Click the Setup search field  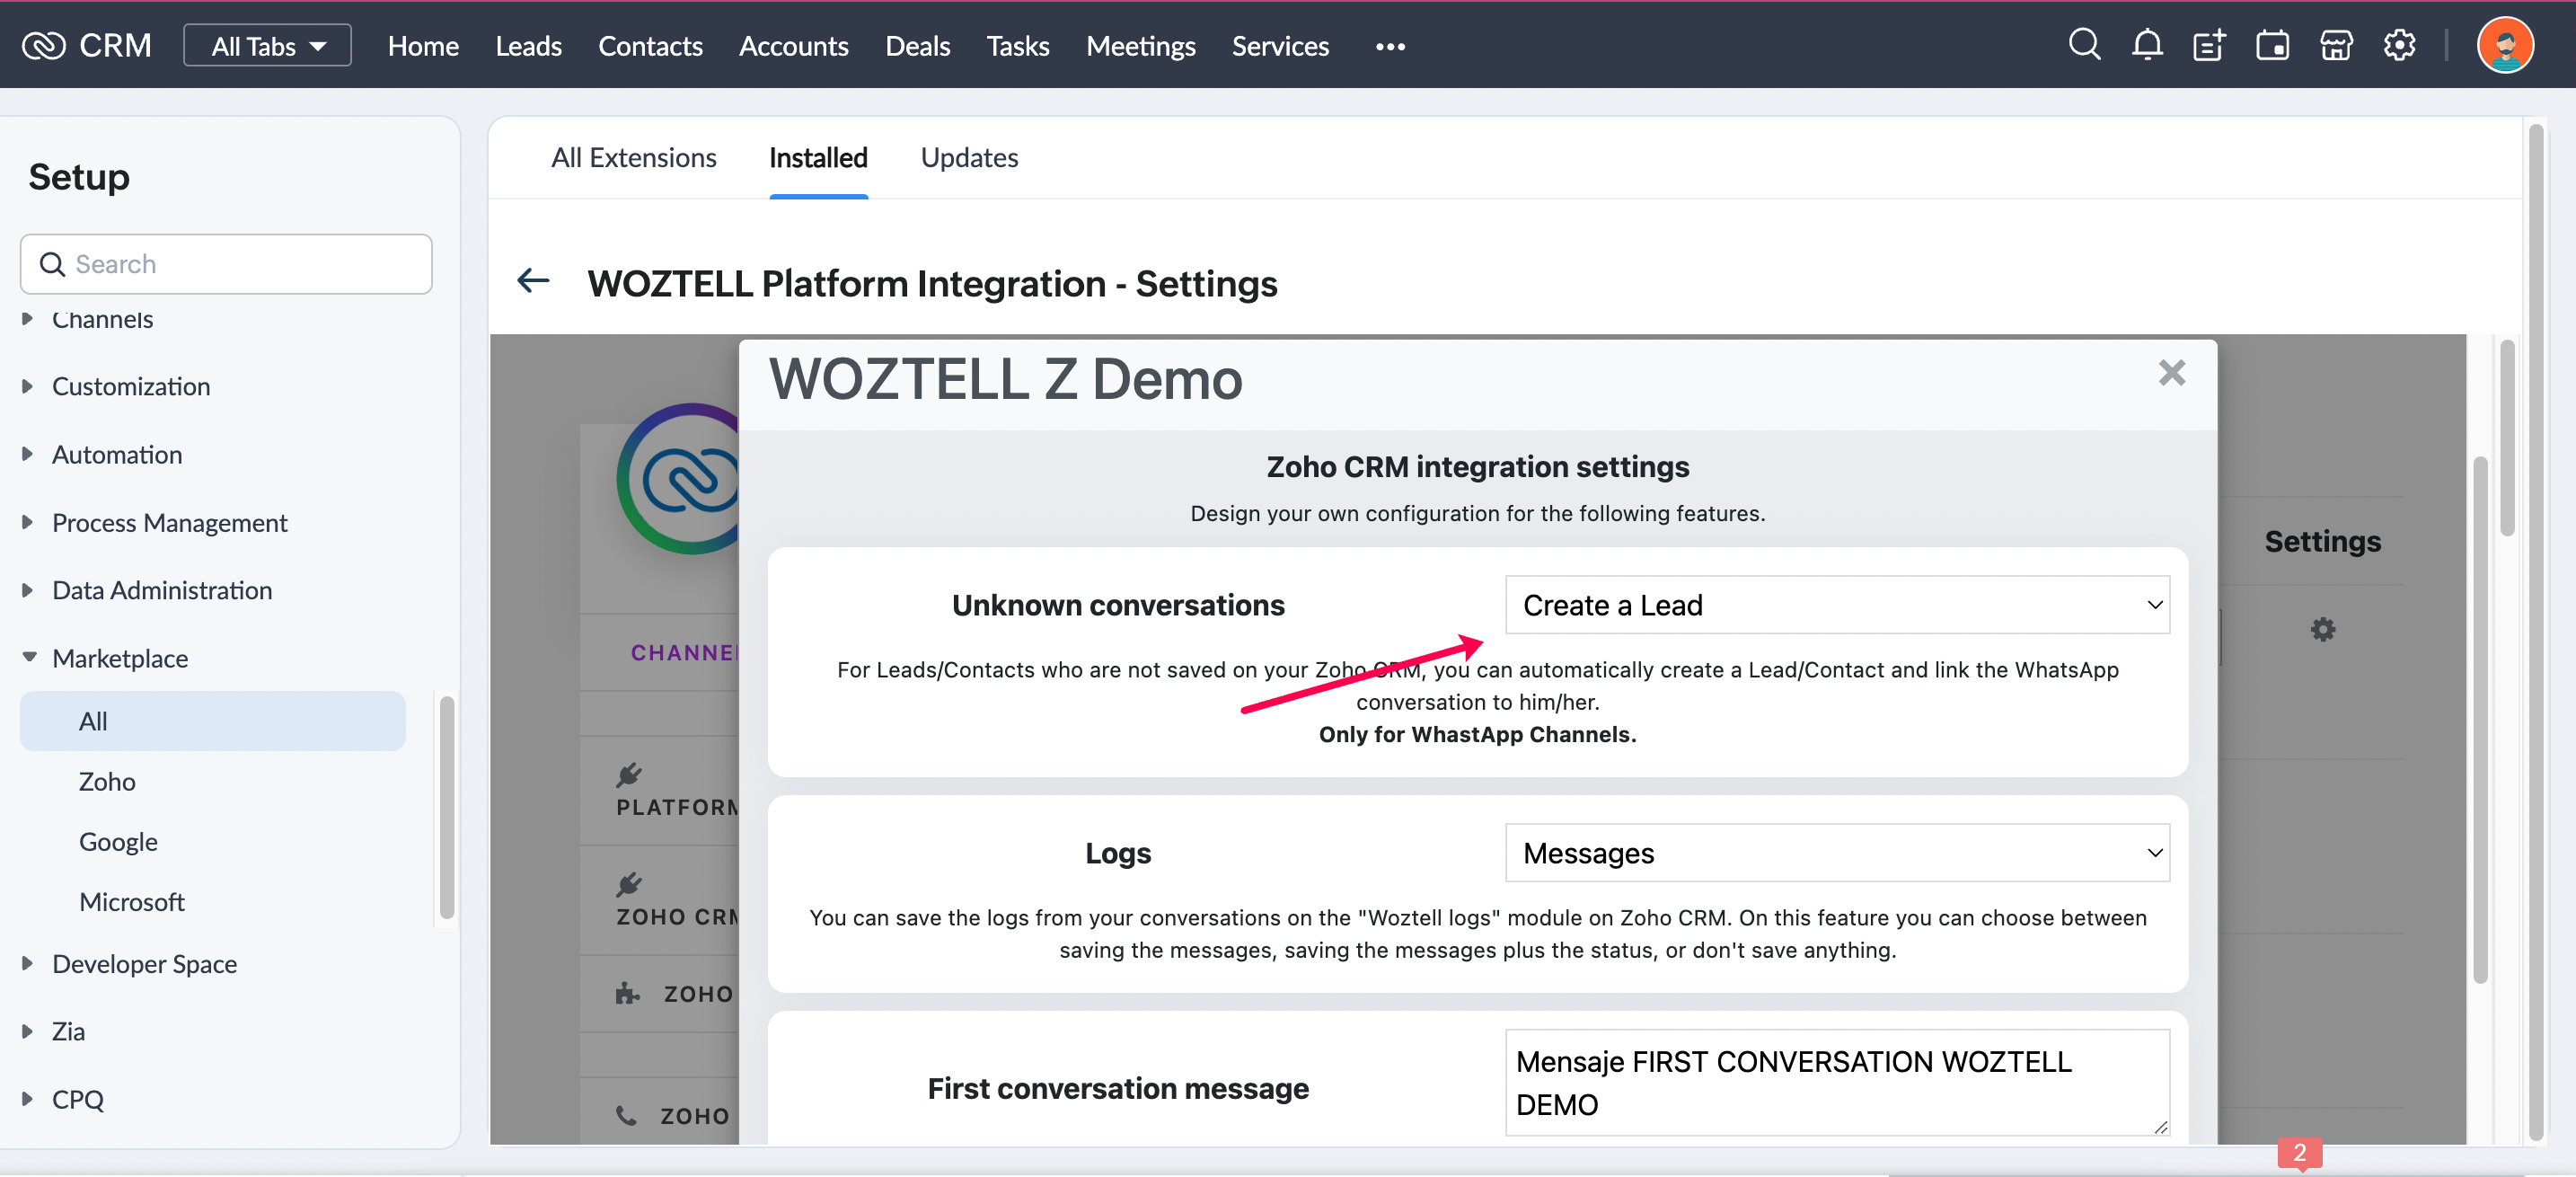point(226,264)
